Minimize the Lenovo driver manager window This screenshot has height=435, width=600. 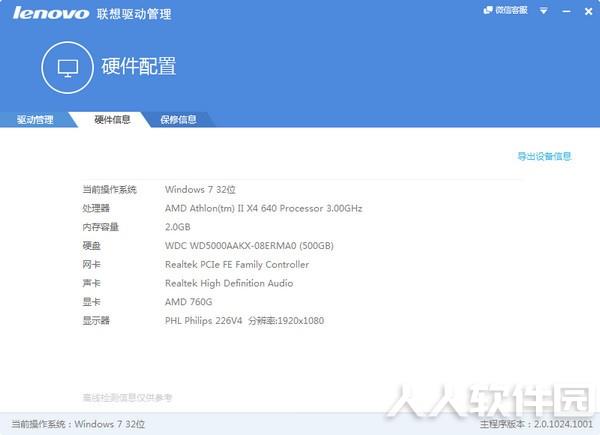click(566, 11)
